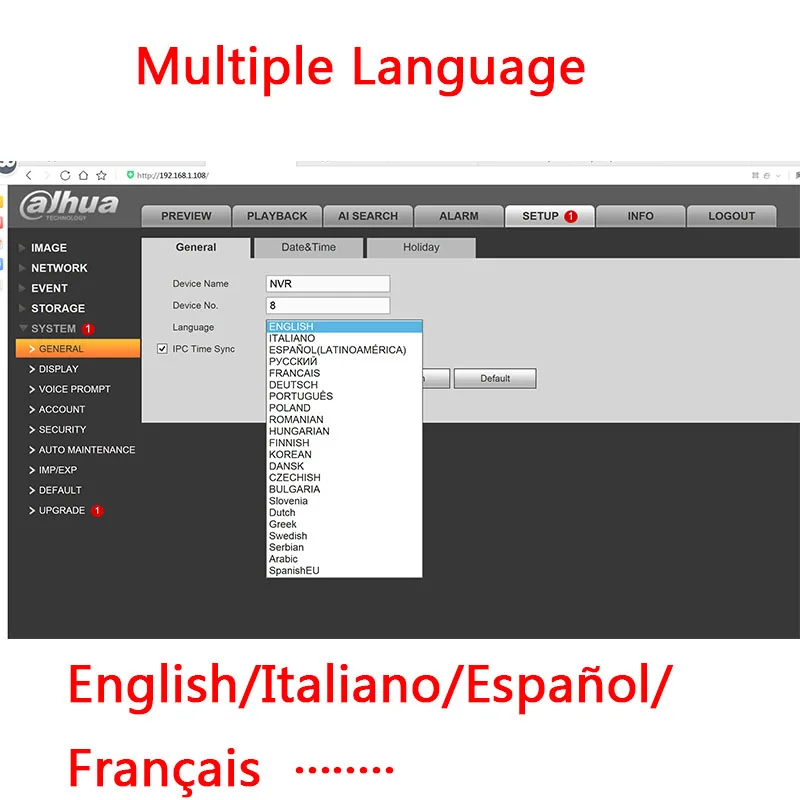Select Serbian language option
This screenshot has height=800, width=800.
[344, 547]
